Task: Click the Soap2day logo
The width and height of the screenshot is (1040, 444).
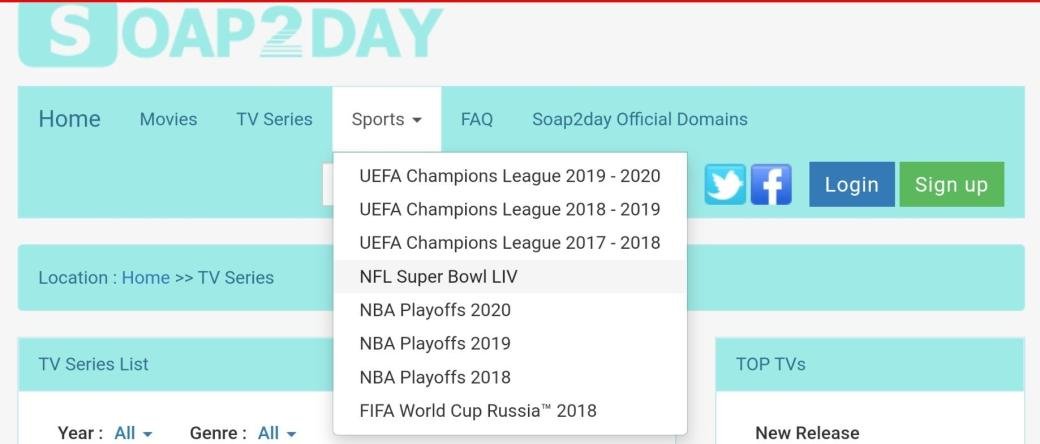Action: click(x=230, y=33)
